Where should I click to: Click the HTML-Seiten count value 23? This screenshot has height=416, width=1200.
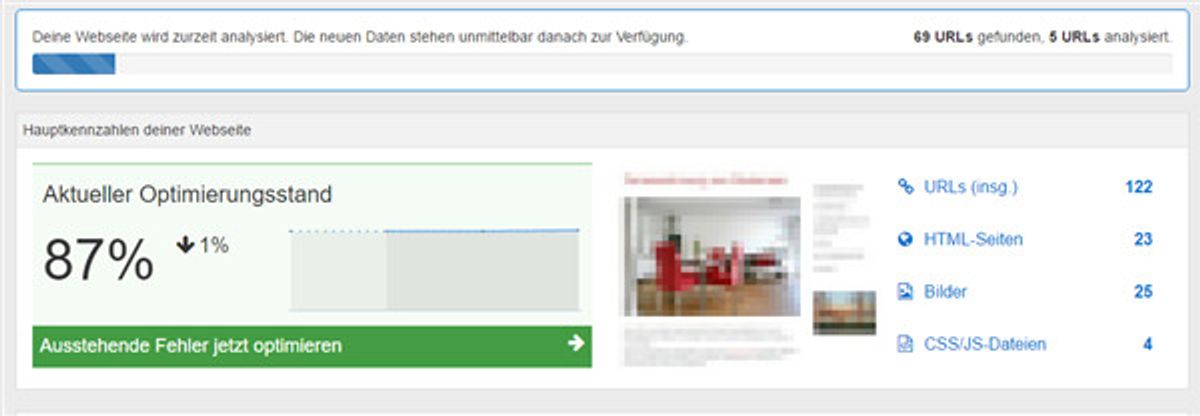(x=1144, y=240)
